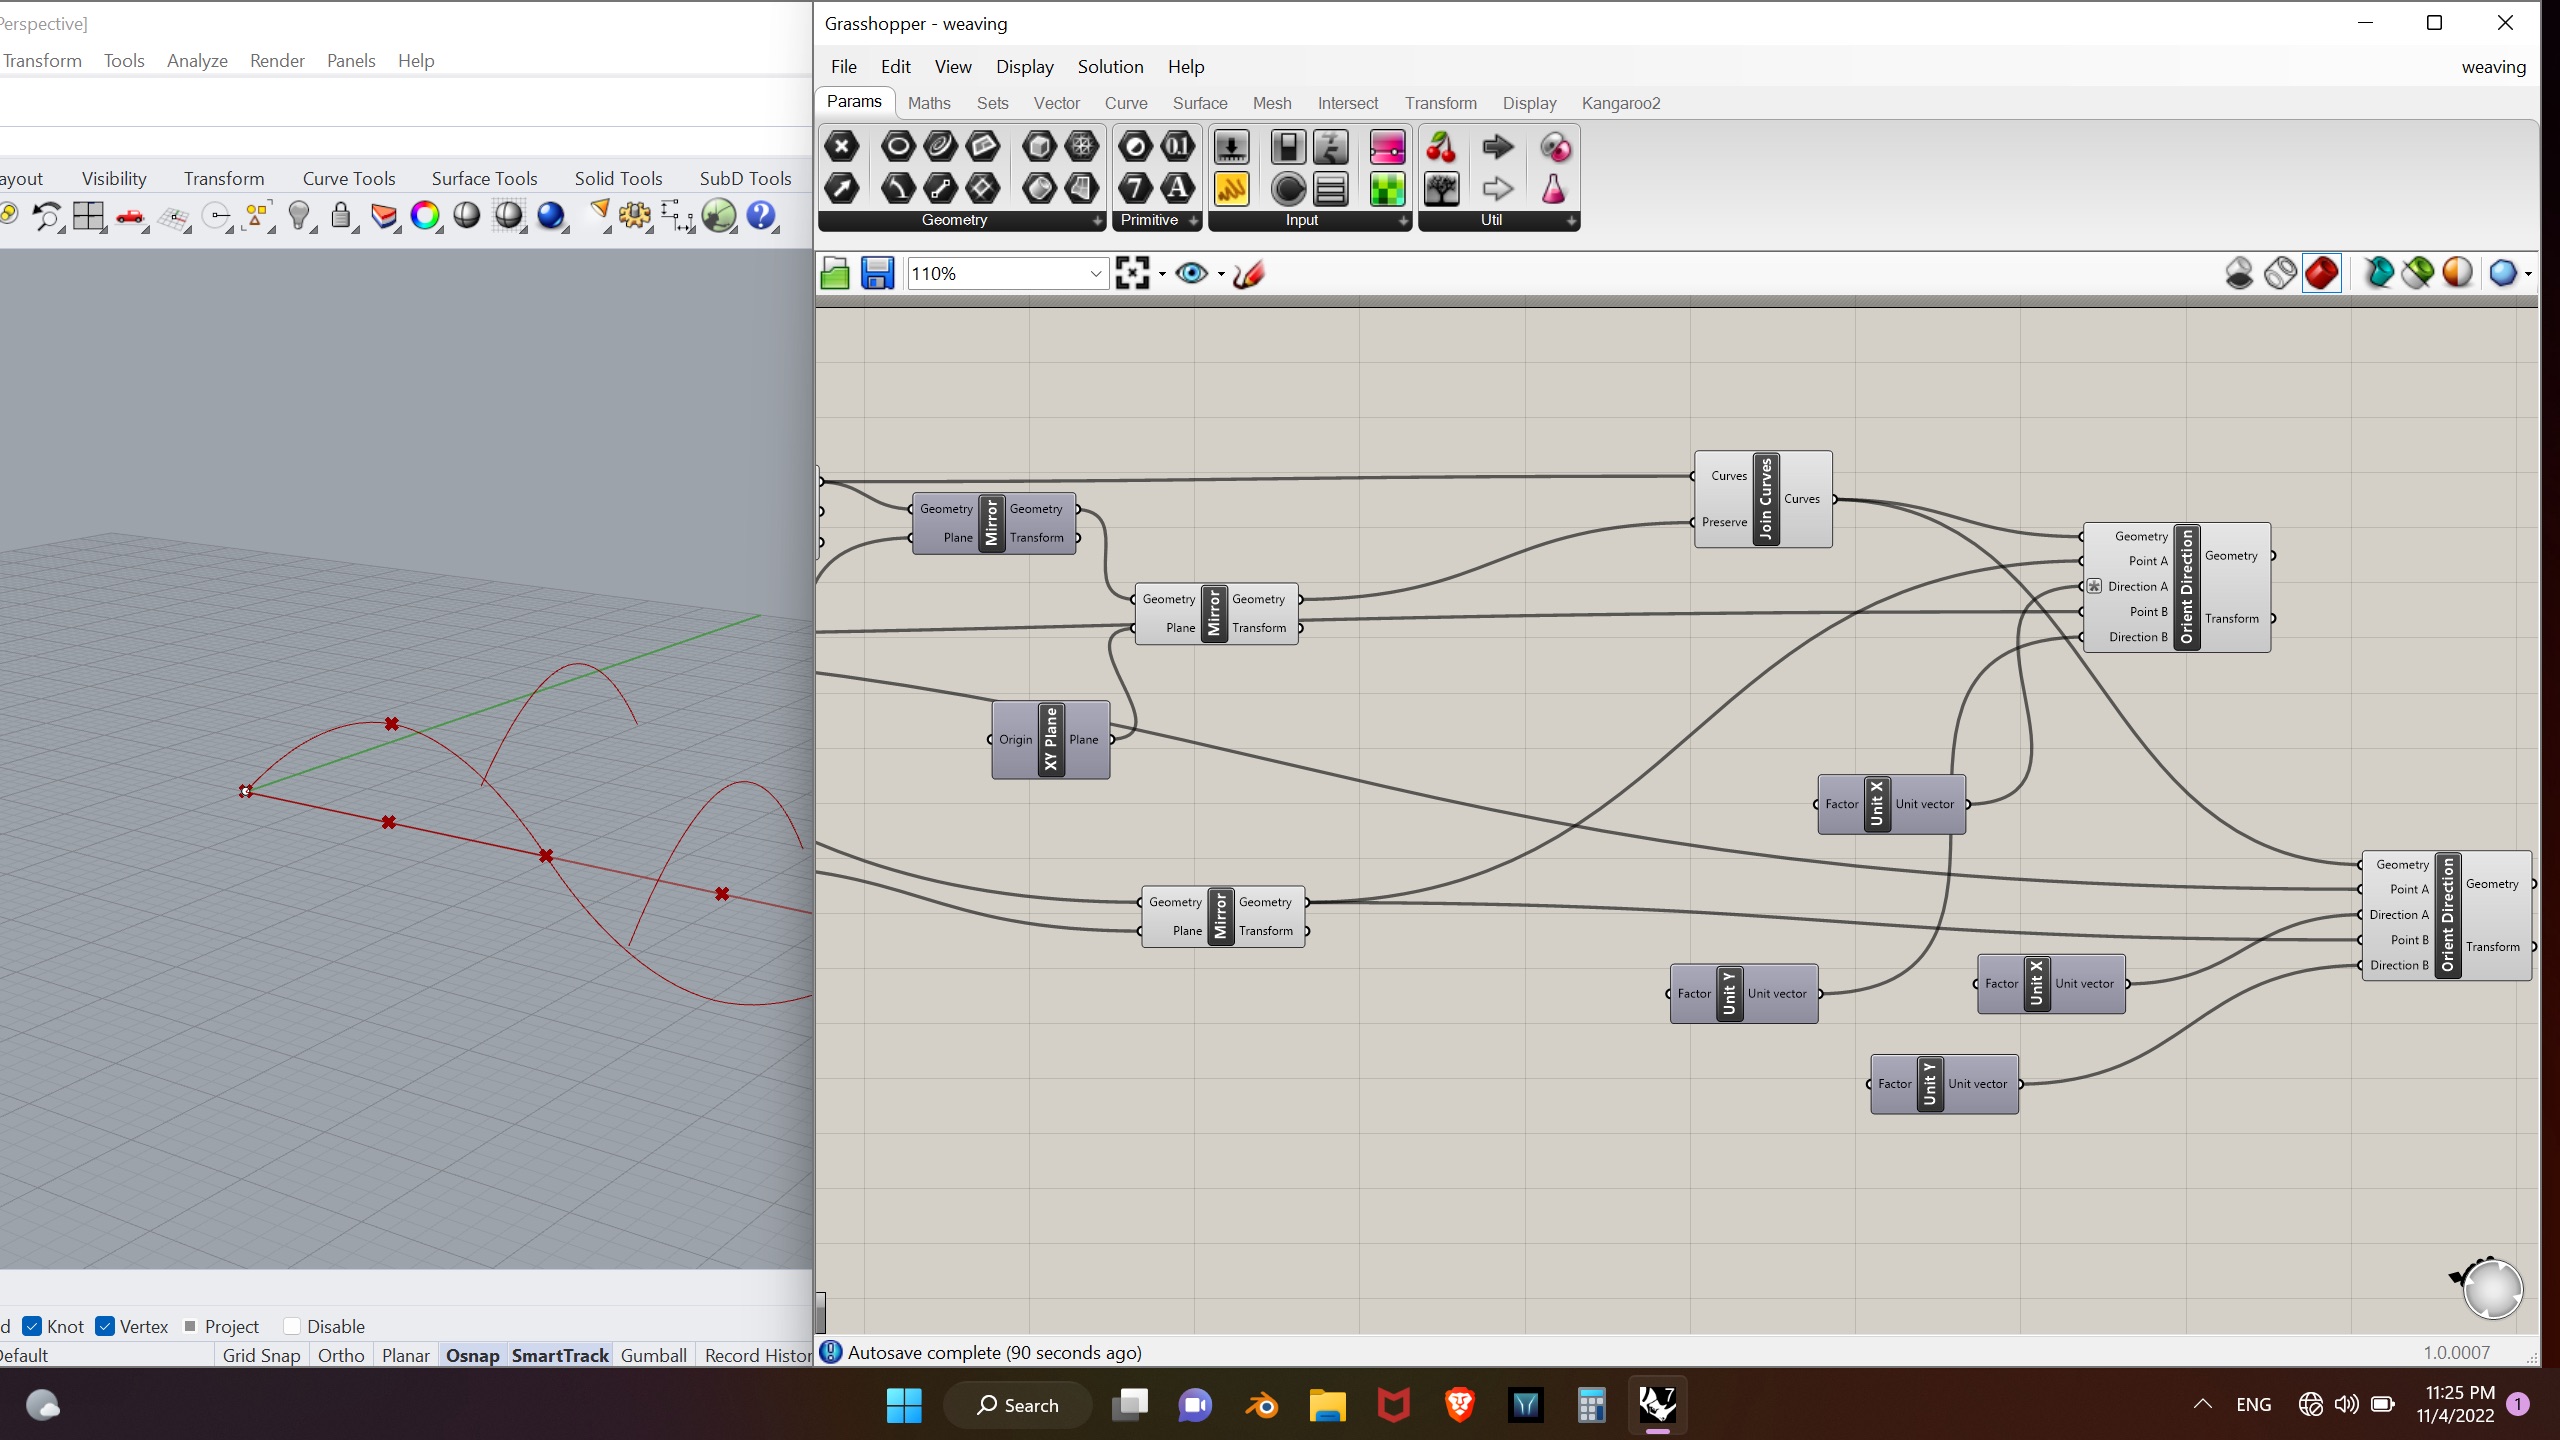2560x1440 pixels.
Task: Pick the cherries Cluster Input icon in Util
Action: click(1441, 147)
